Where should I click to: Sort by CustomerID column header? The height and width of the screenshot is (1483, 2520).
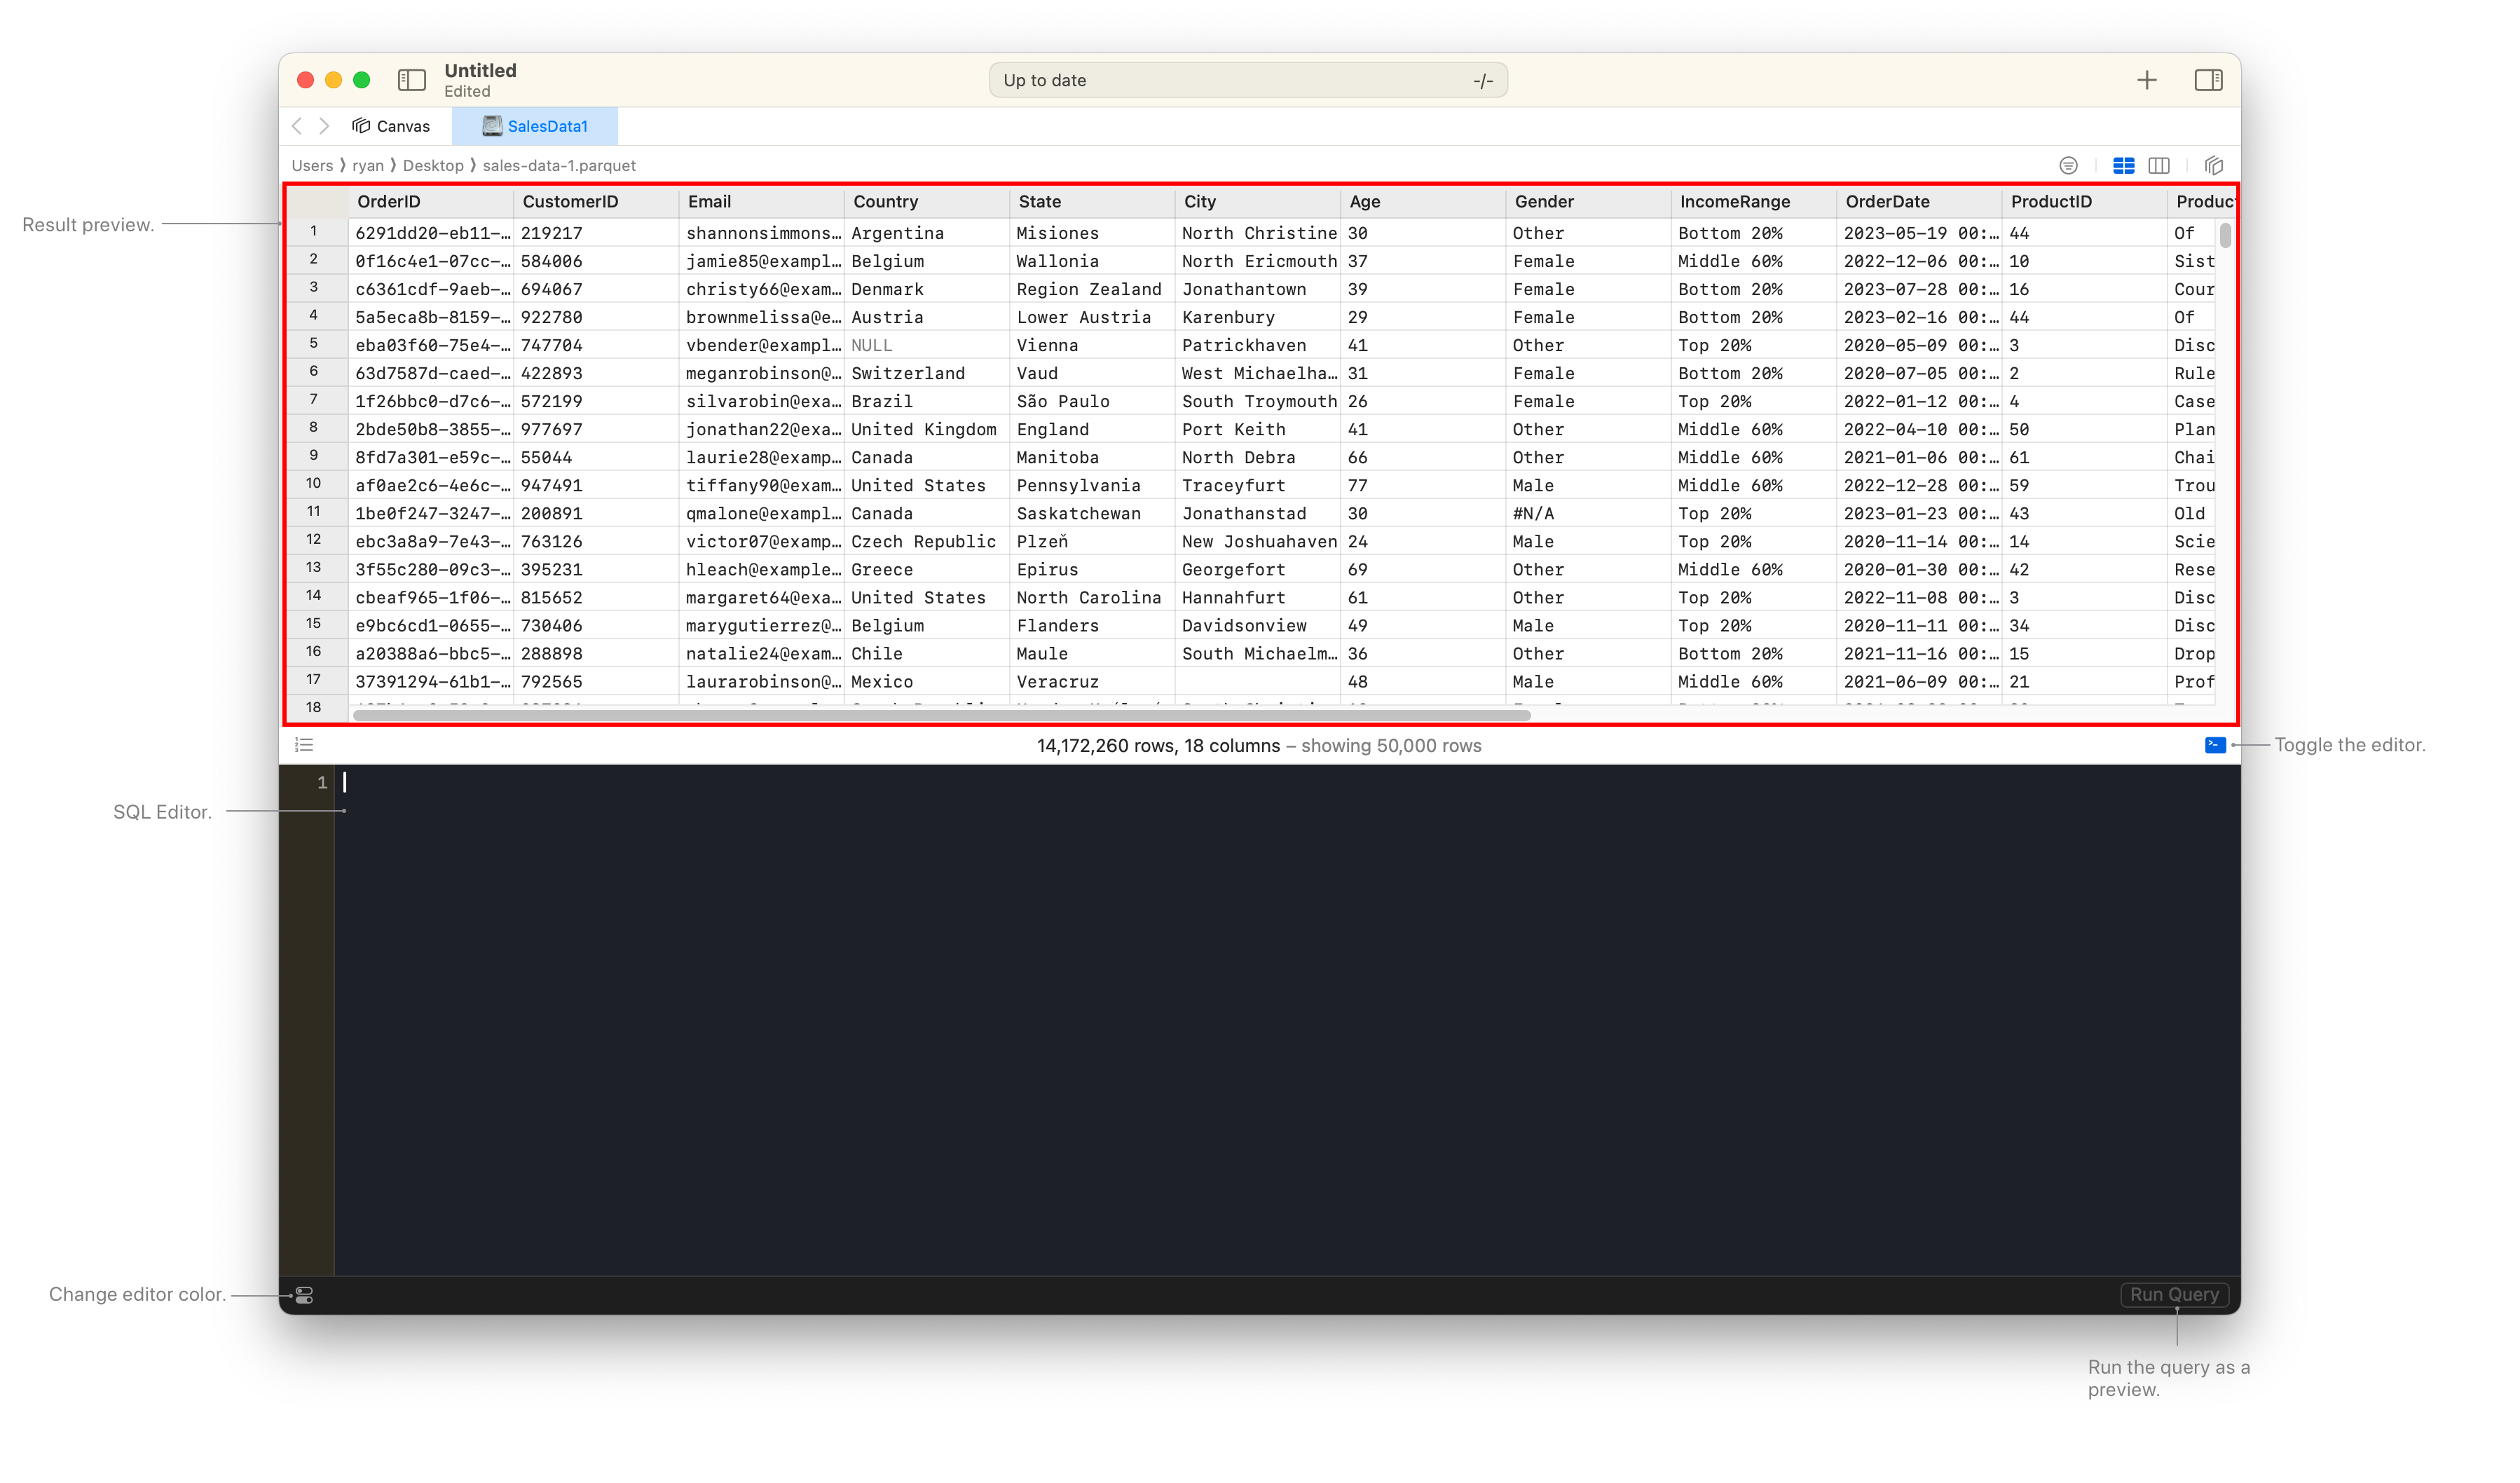click(596, 202)
